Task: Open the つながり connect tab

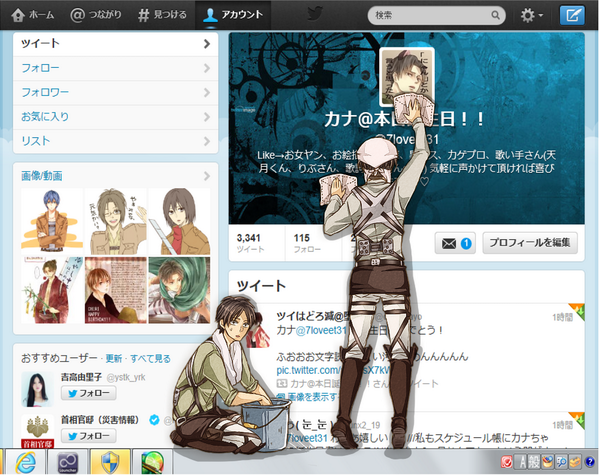Action: (x=96, y=15)
